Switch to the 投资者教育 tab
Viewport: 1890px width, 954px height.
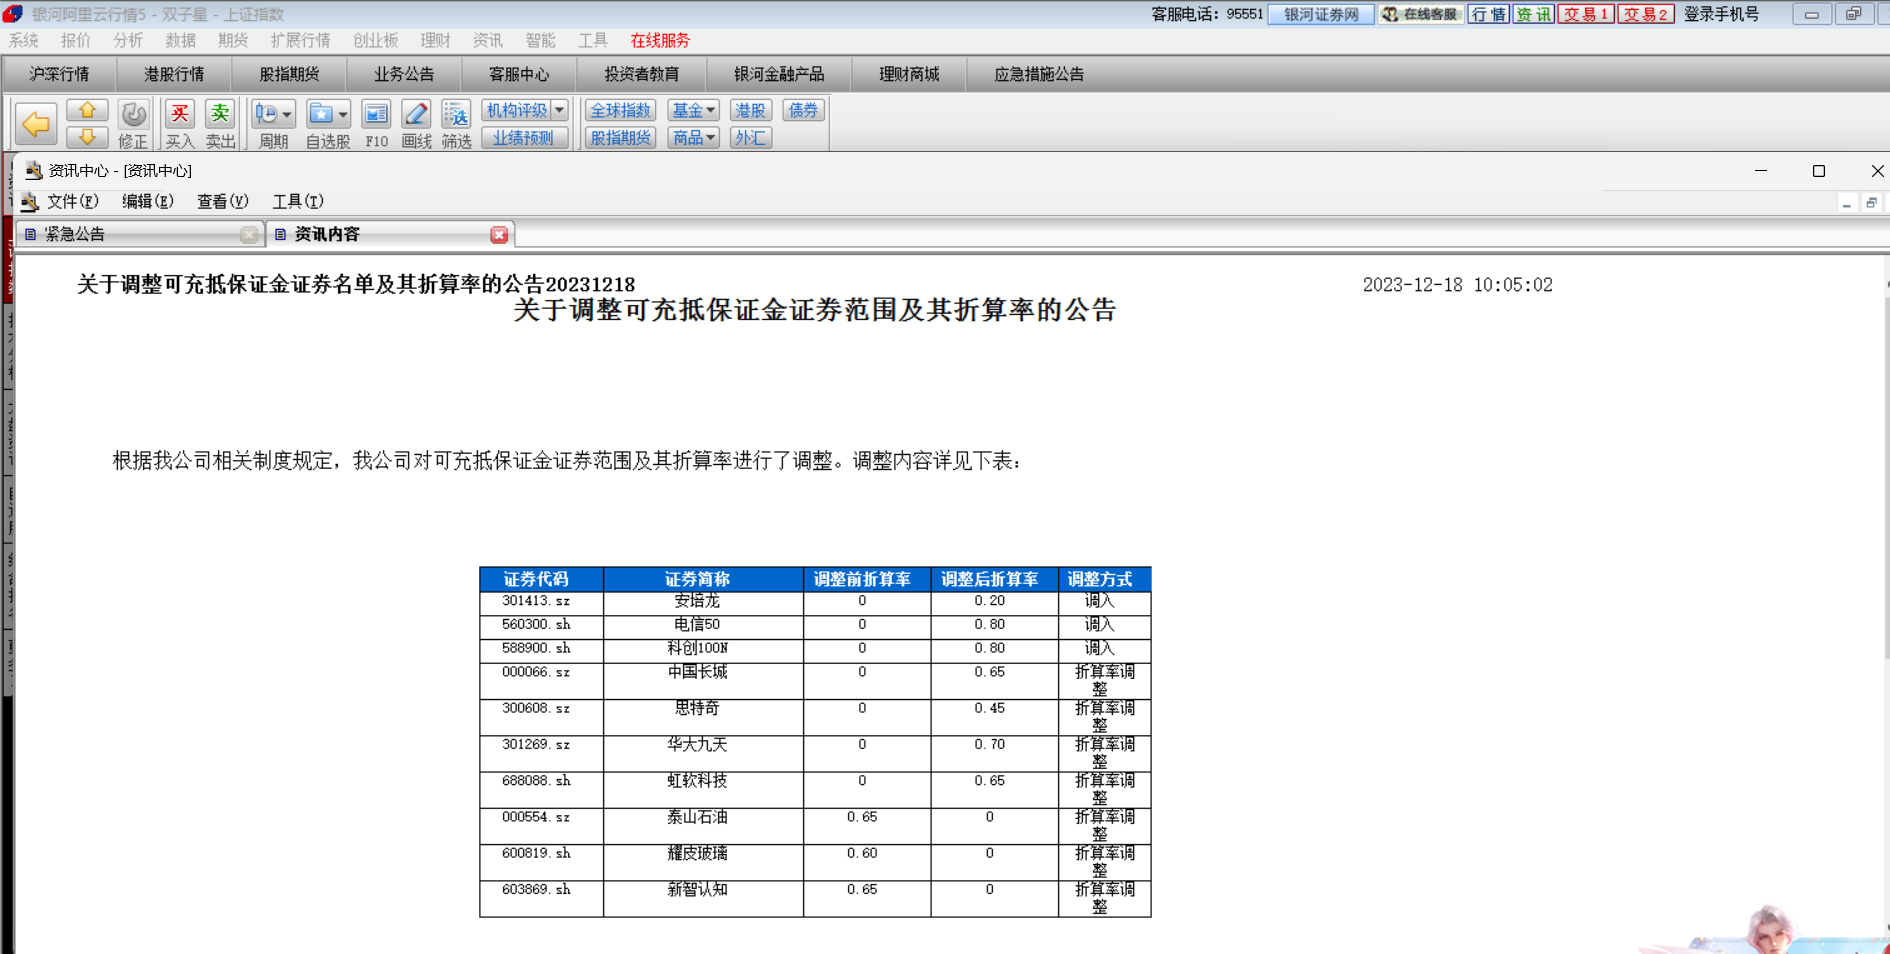(x=642, y=74)
